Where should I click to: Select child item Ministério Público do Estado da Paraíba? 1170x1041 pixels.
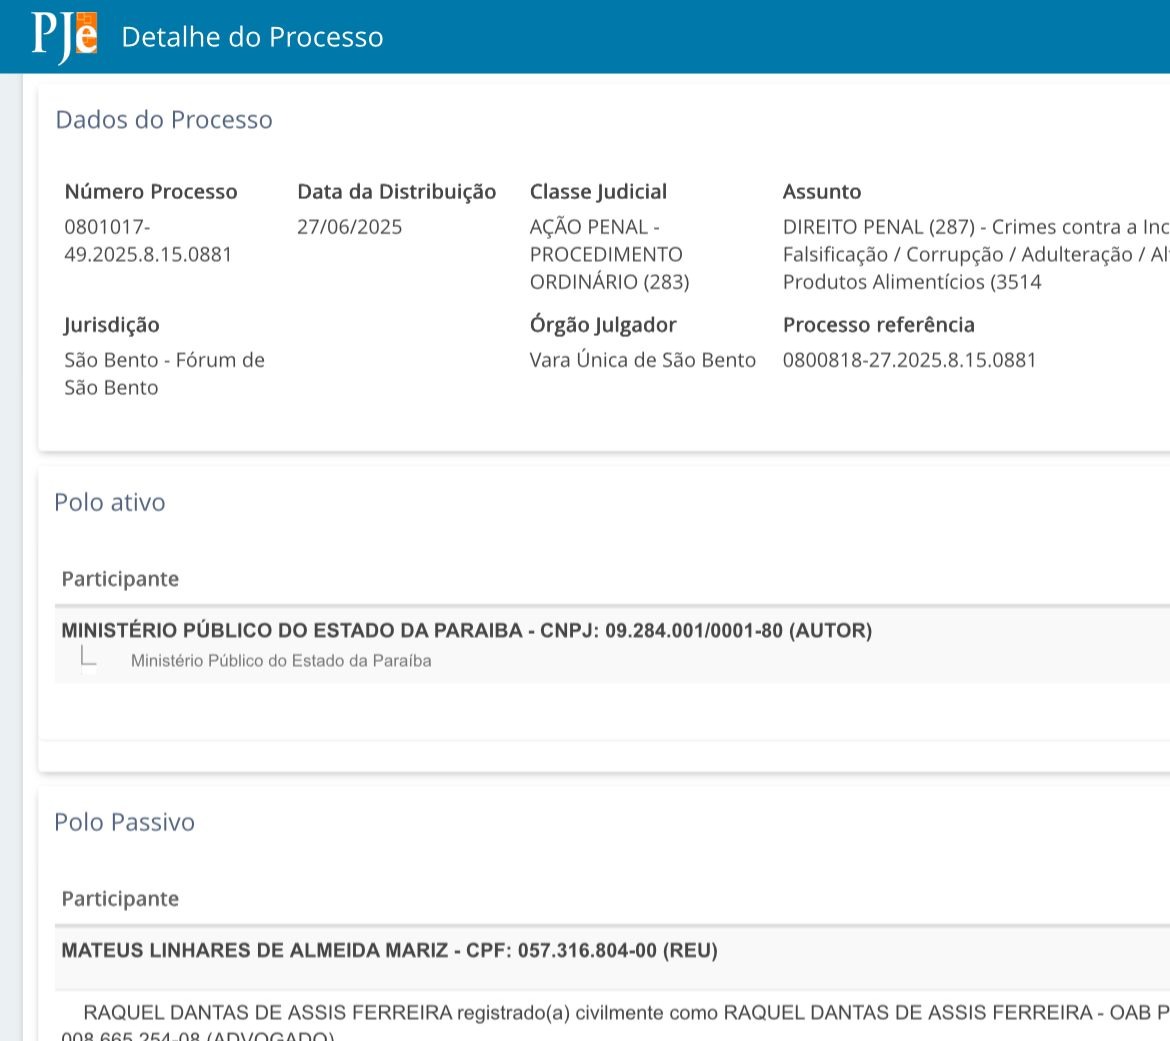(x=281, y=661)
